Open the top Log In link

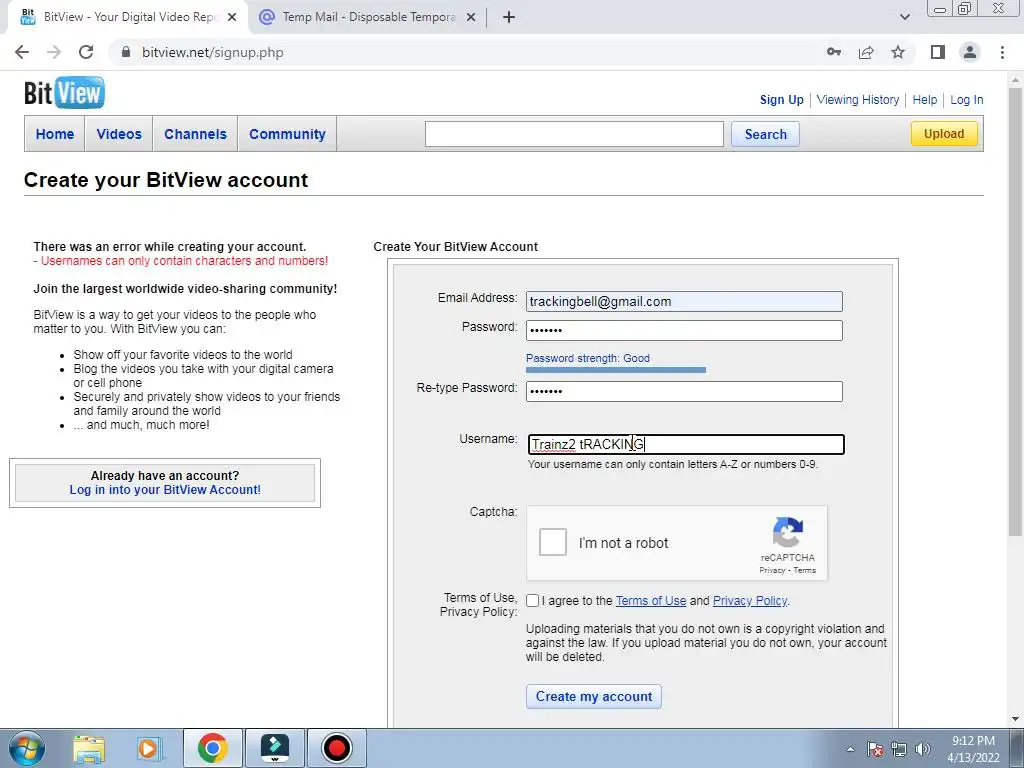tap(967, 100)
